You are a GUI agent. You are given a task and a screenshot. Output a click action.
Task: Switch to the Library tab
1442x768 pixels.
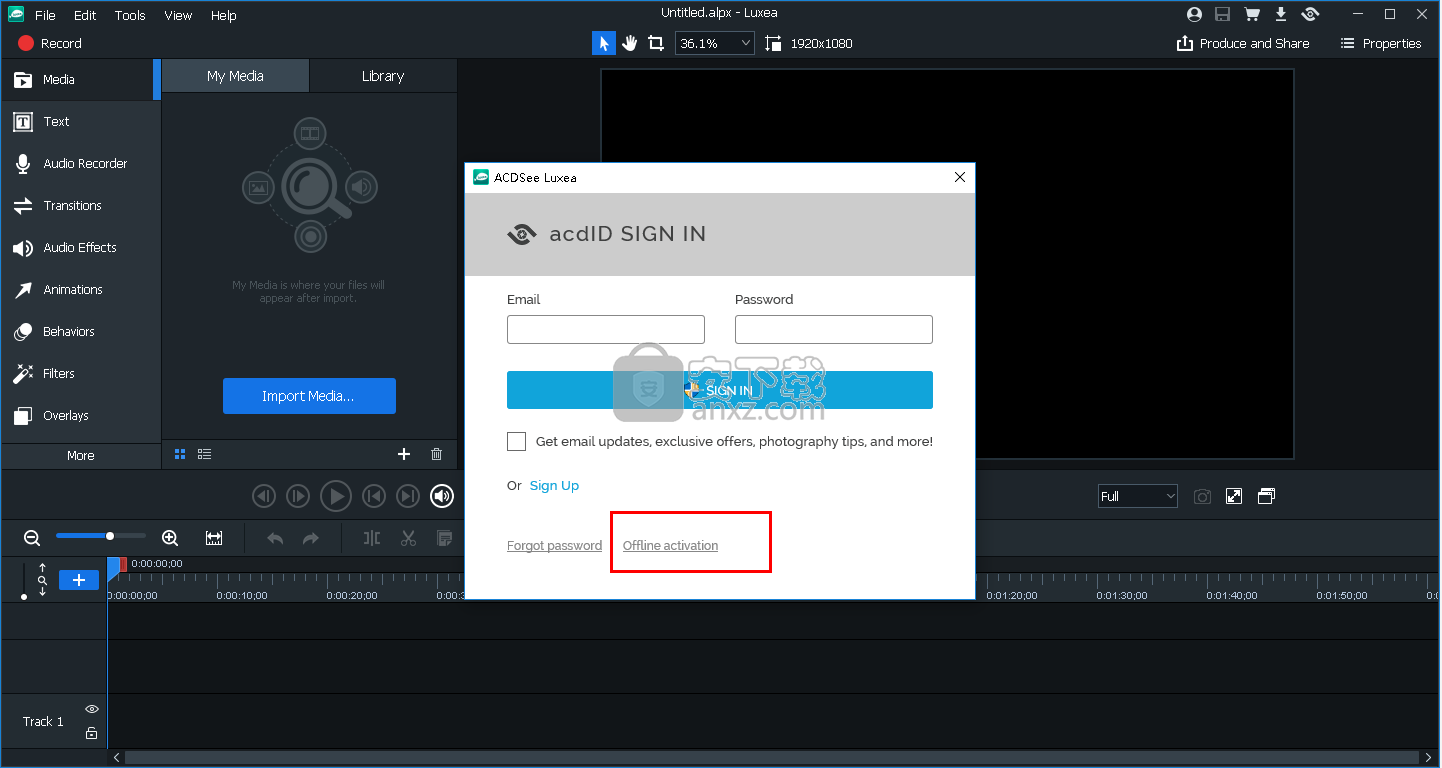(x=383, y=76)
